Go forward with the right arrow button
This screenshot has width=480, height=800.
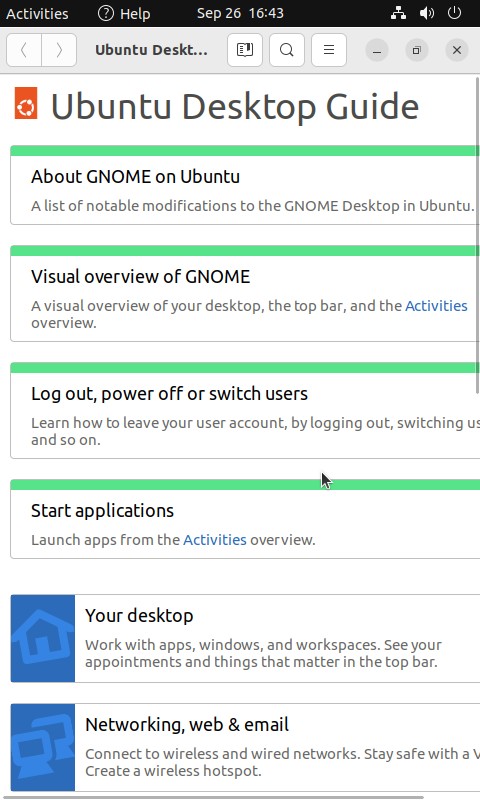pos(59,50)
